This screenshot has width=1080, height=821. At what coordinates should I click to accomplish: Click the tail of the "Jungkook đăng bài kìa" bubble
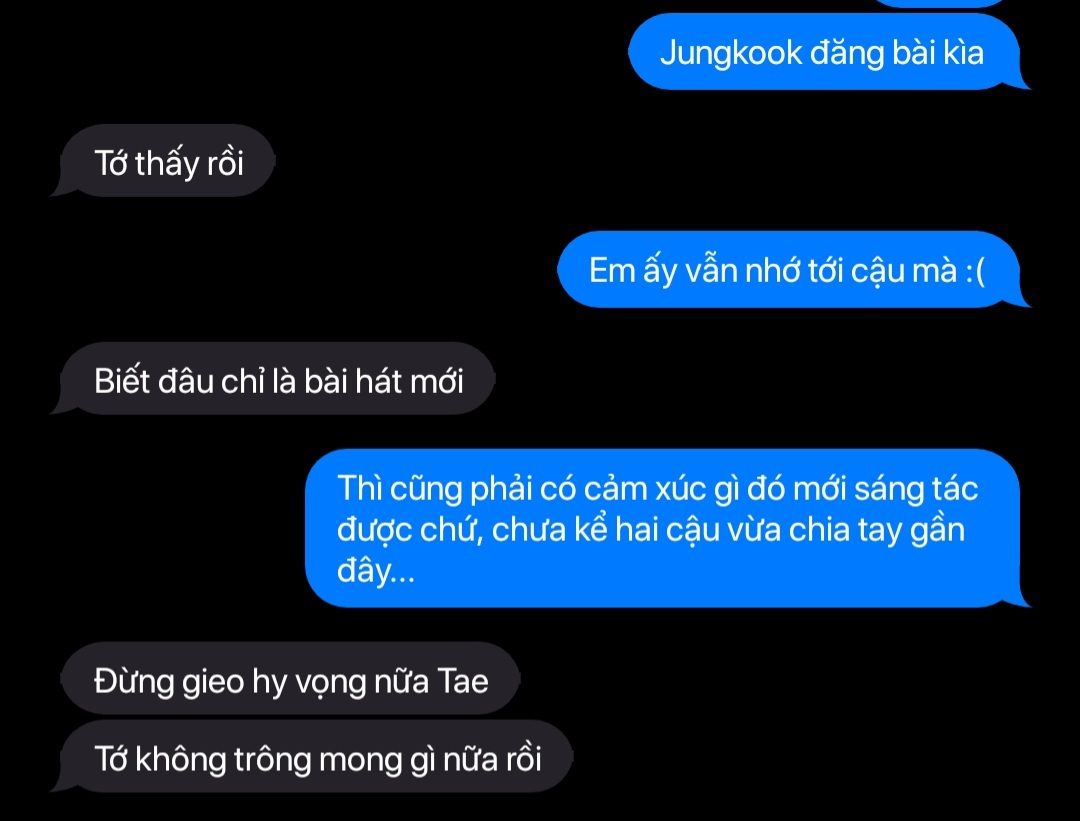(1021, 83)
